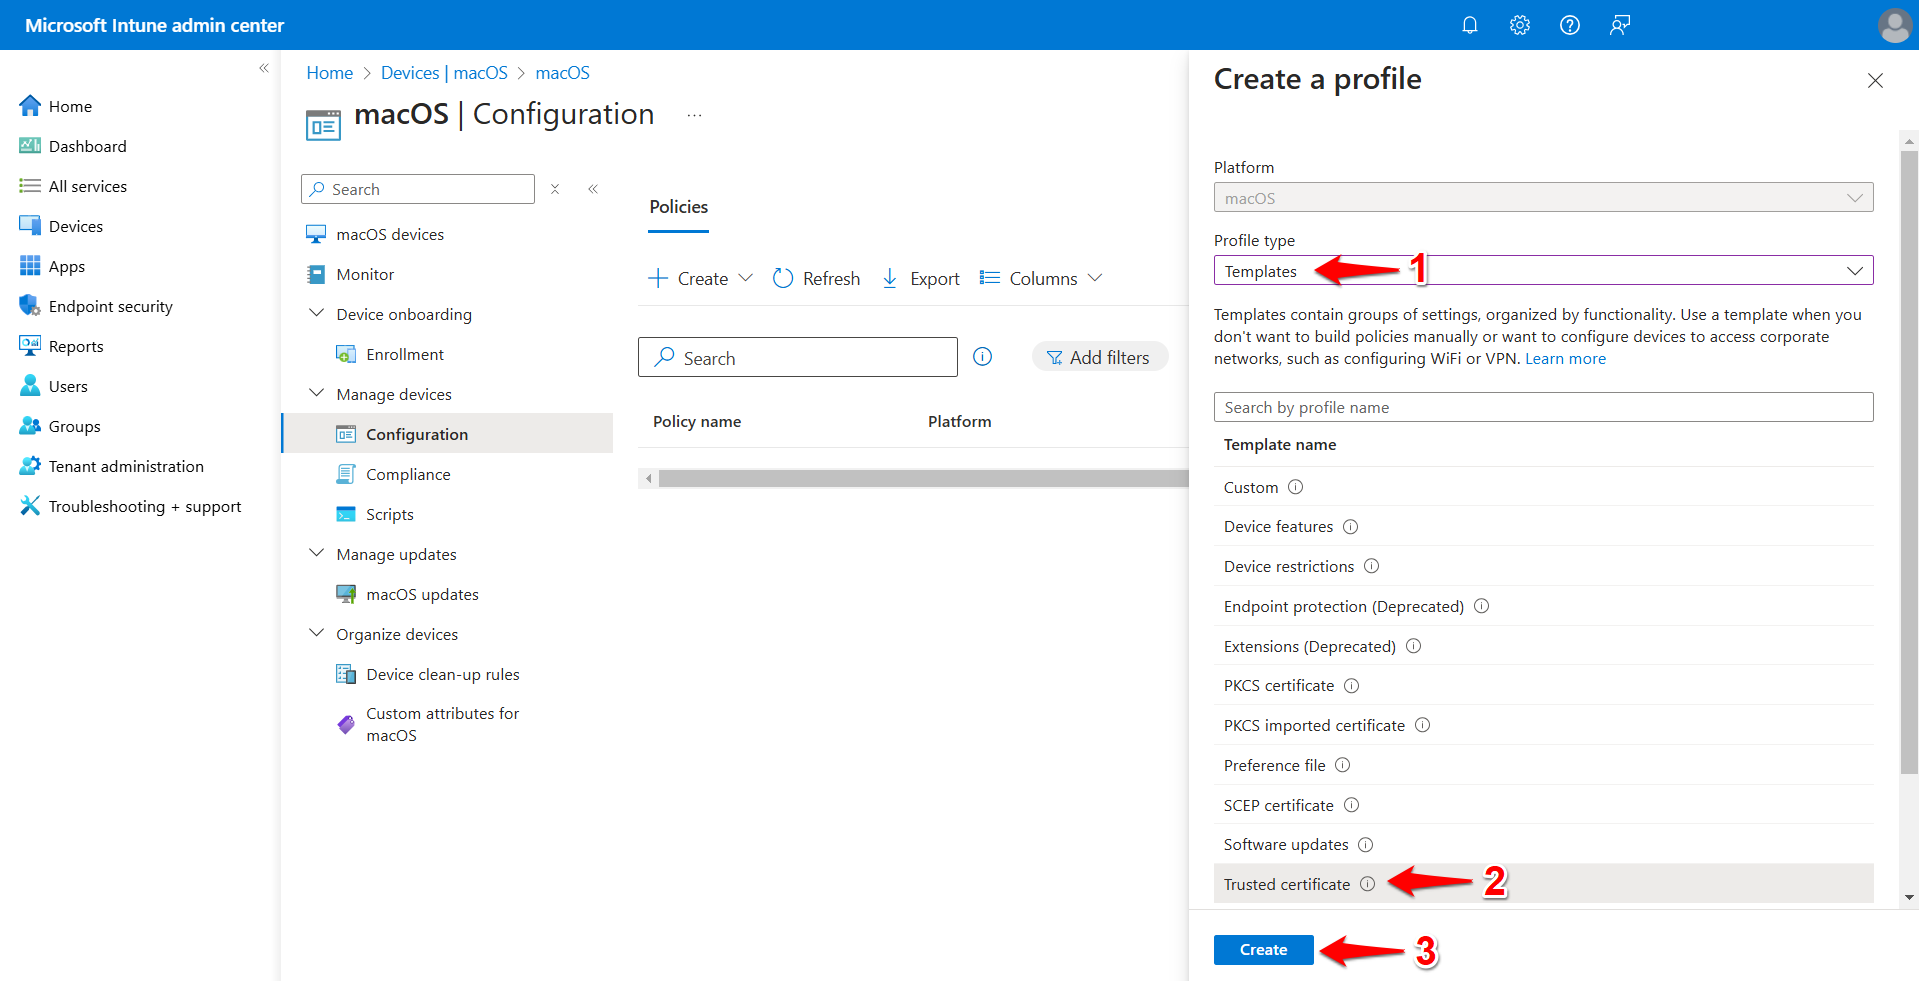Go to Devices | macOS breadcrumb

point(444,73)
